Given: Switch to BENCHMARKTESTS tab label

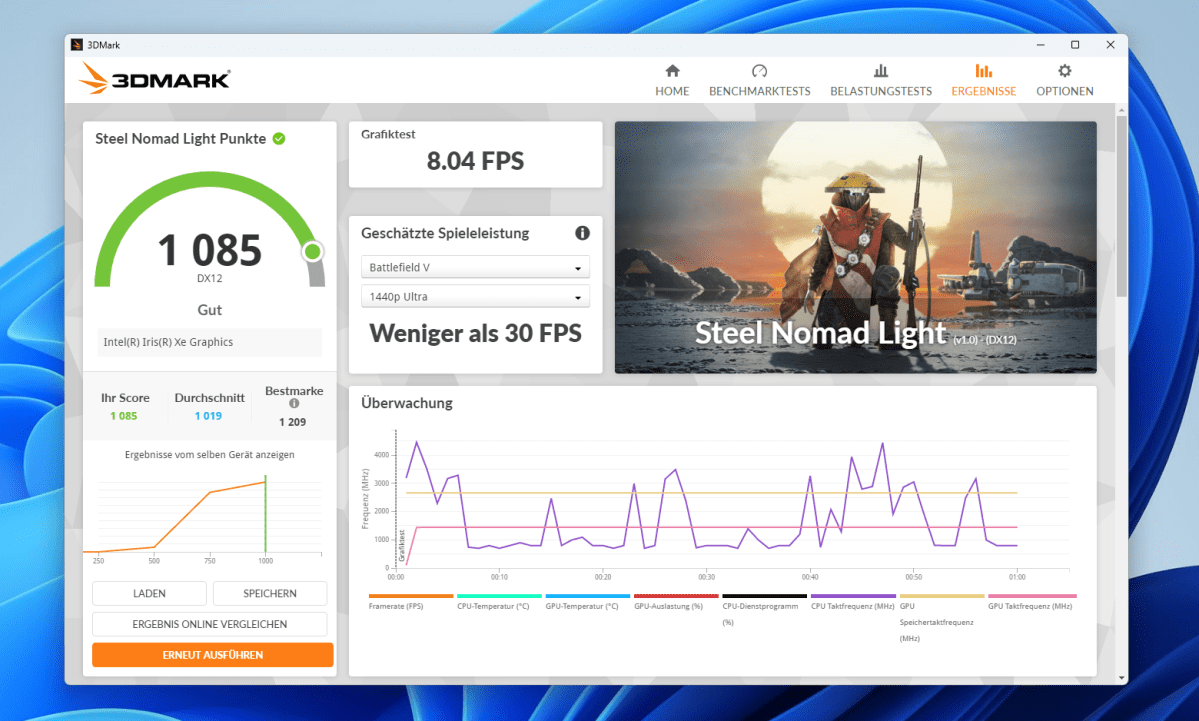Looking at the screenshot, I should click(759, 91).
